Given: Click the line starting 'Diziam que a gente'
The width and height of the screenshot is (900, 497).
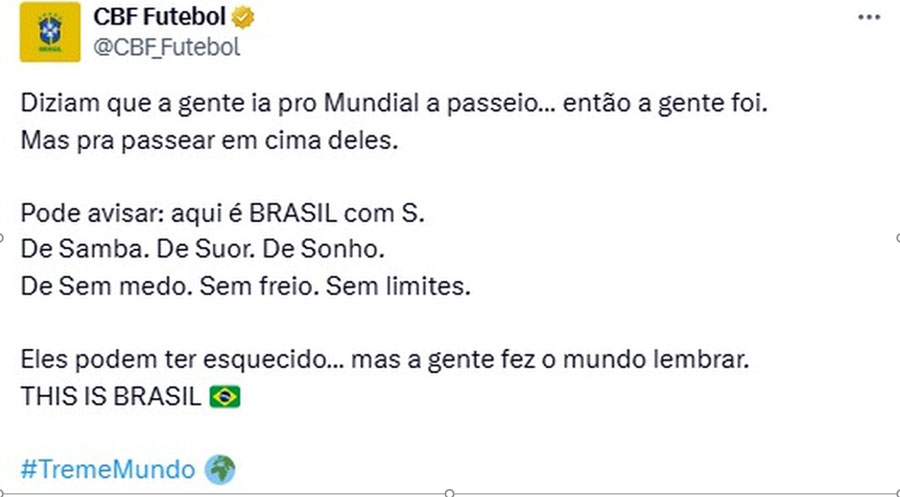Looking at the screenshot, I should pos(394,104).
